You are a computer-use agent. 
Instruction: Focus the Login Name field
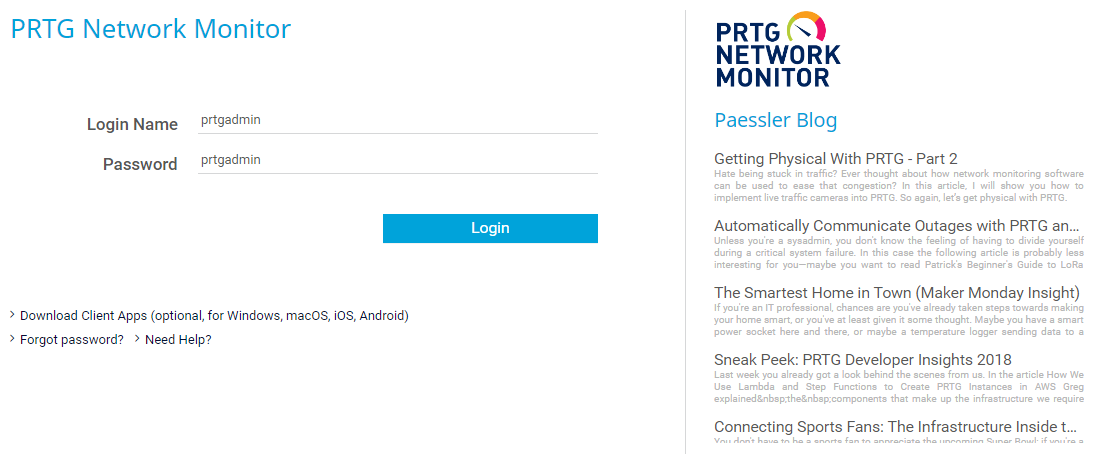[x=397, y=121]
